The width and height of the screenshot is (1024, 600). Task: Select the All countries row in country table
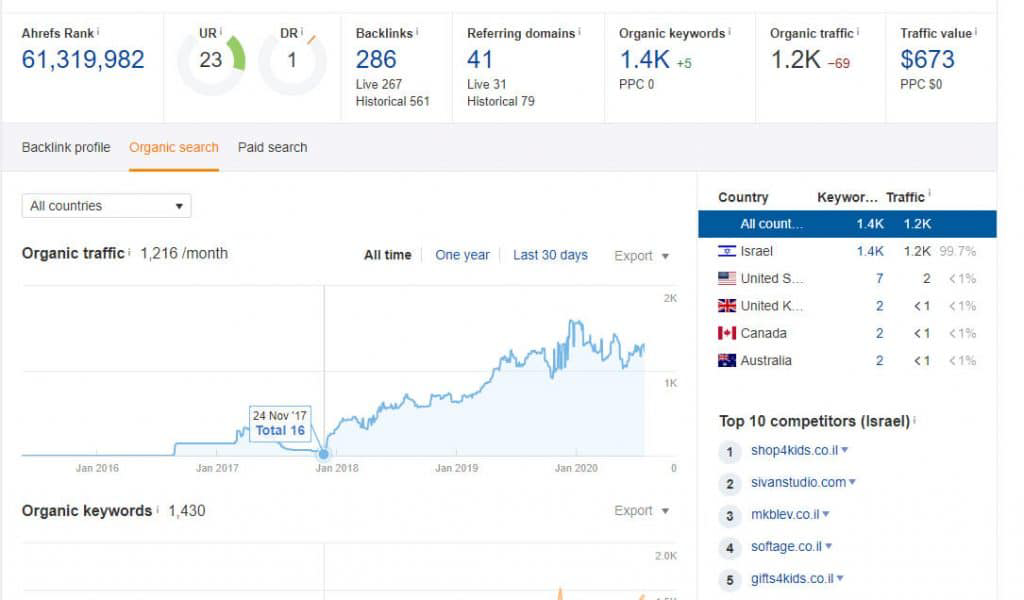[x=847, y=224]
